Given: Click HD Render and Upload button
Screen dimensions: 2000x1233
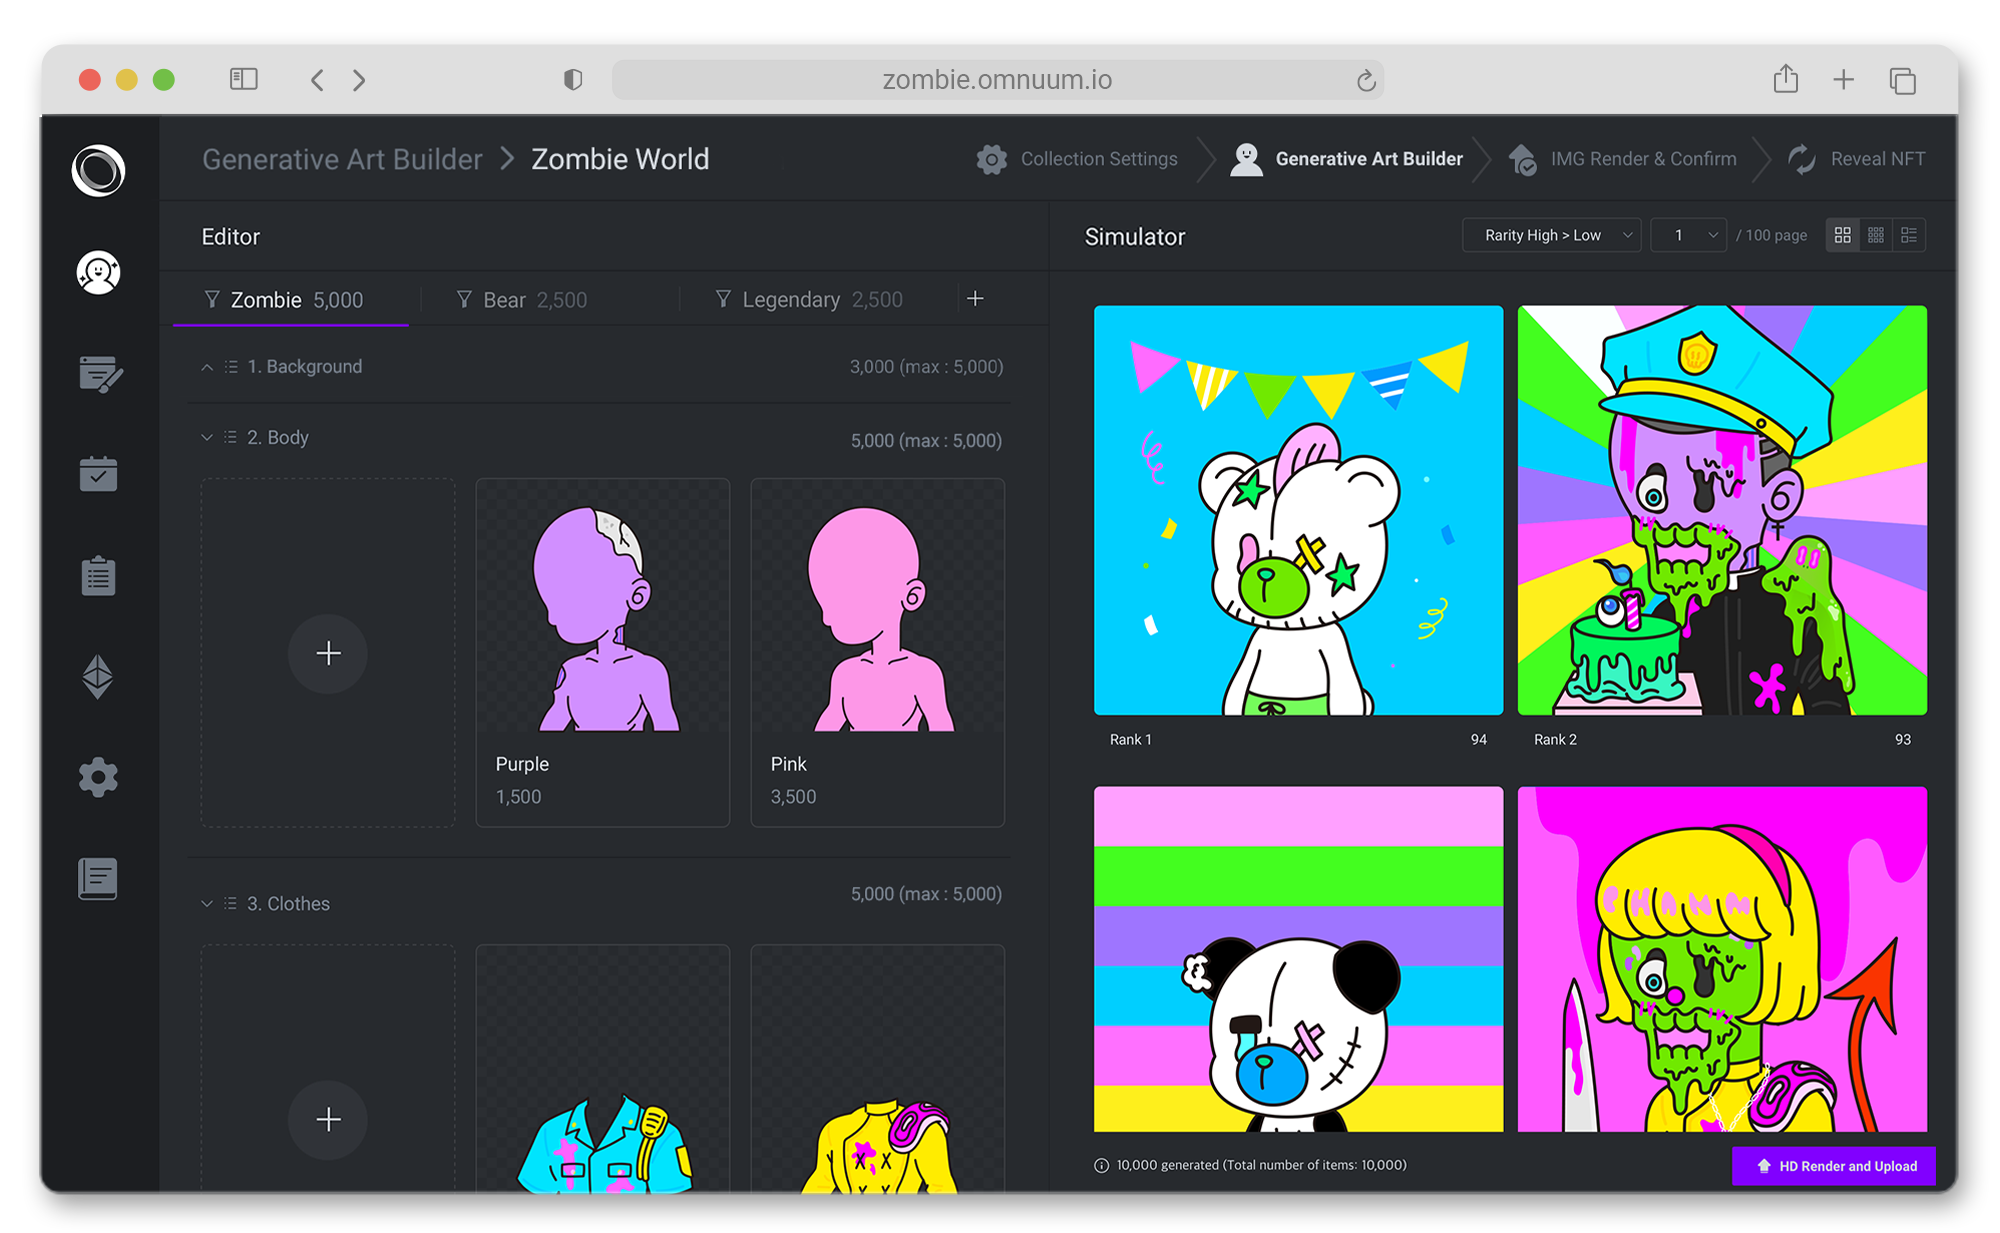Looking at the screenshot, I should point(1833,1166).
